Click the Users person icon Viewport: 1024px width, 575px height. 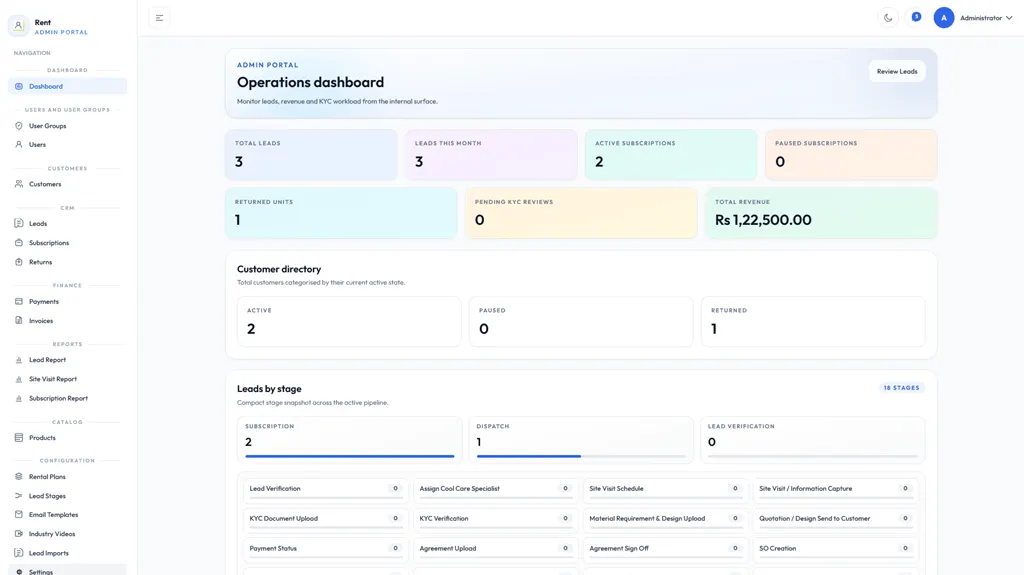point(18,144)
